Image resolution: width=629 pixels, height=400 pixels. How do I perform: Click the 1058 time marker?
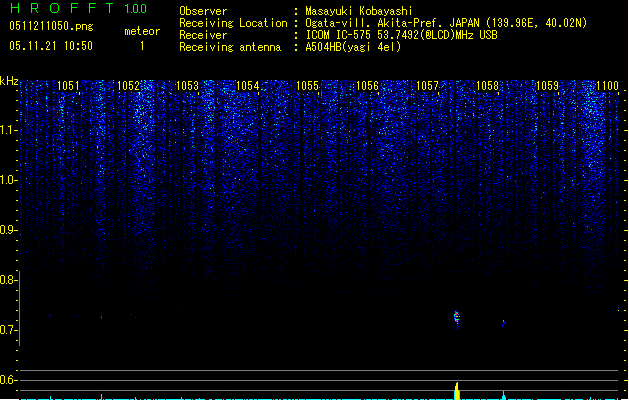487,85
